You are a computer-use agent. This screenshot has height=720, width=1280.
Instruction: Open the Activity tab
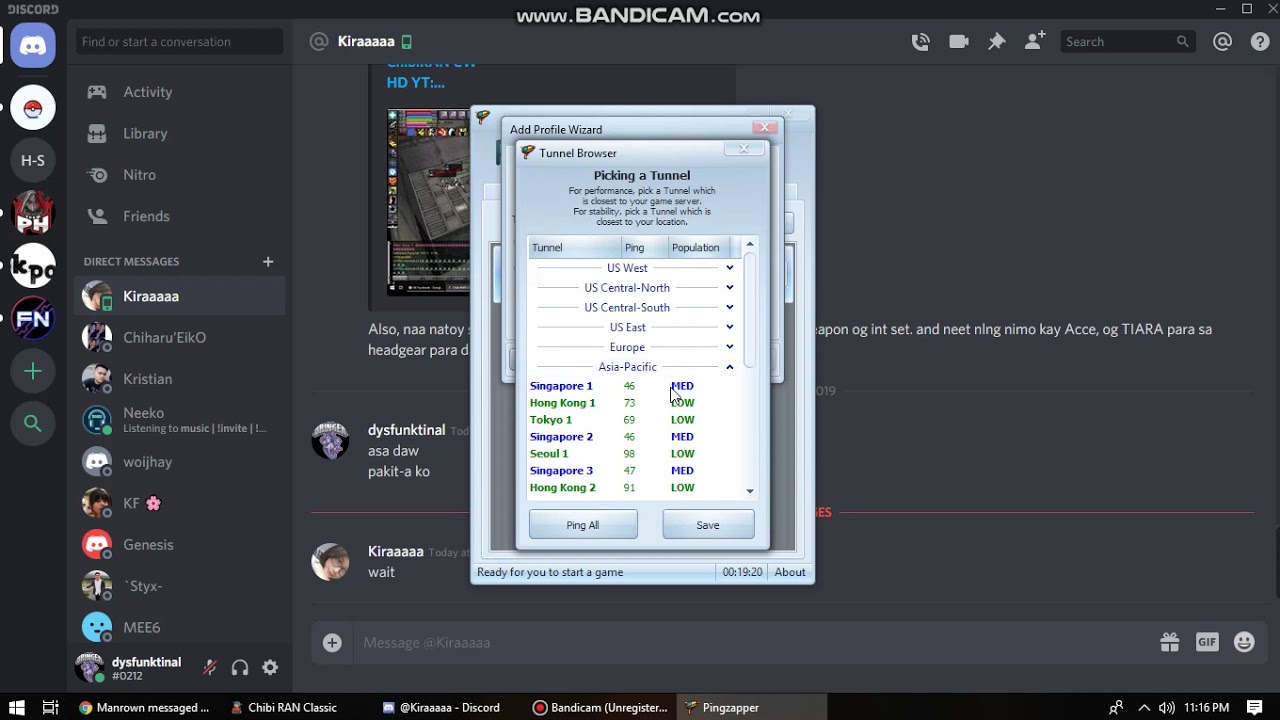[x=180, y=92]
